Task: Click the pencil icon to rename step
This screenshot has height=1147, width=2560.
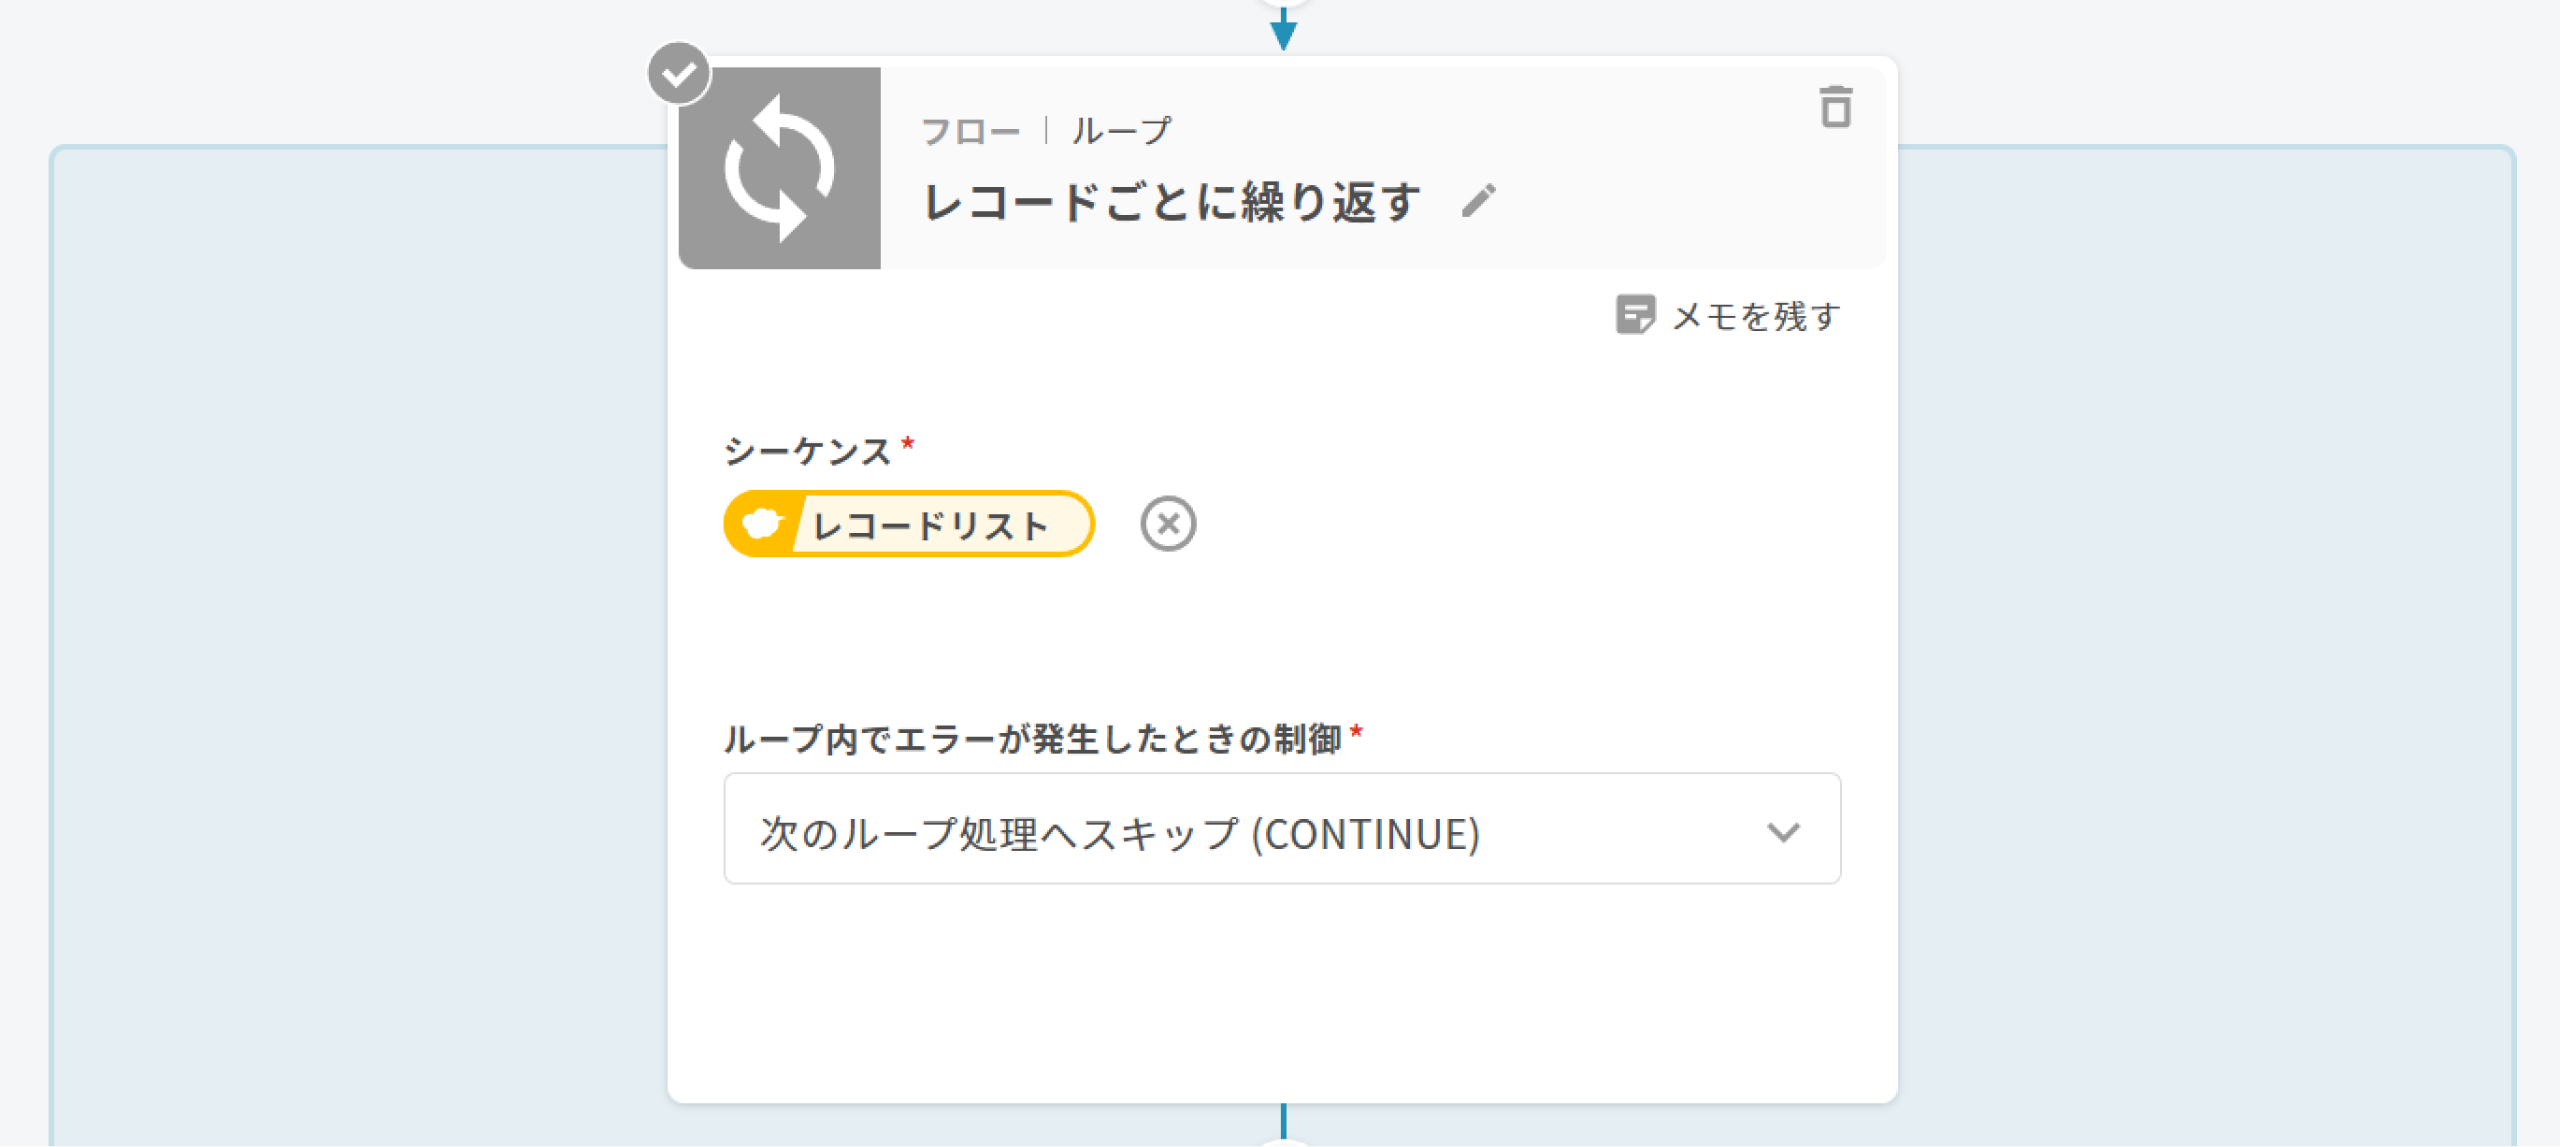Action: (1479, 200)
